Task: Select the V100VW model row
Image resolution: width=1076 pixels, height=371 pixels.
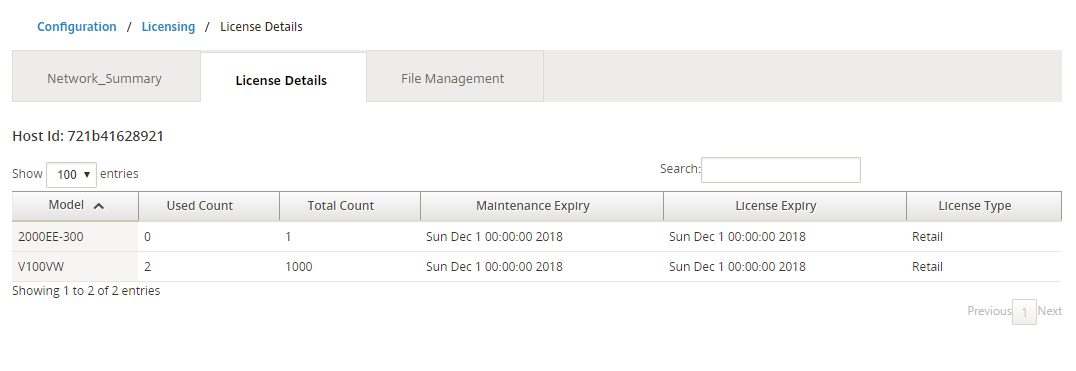Action: coord(537,266)
